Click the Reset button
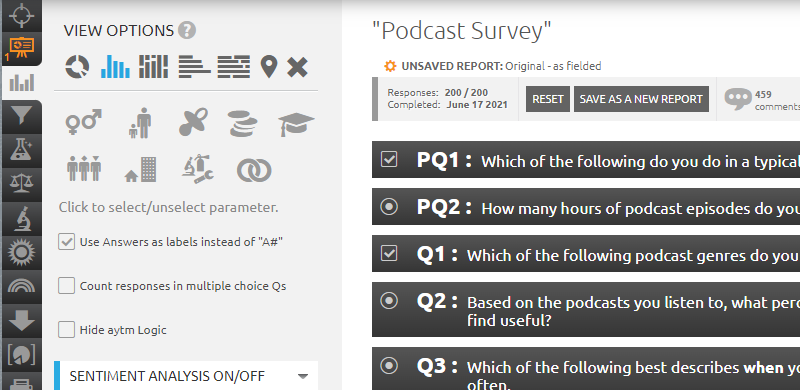 547,99
